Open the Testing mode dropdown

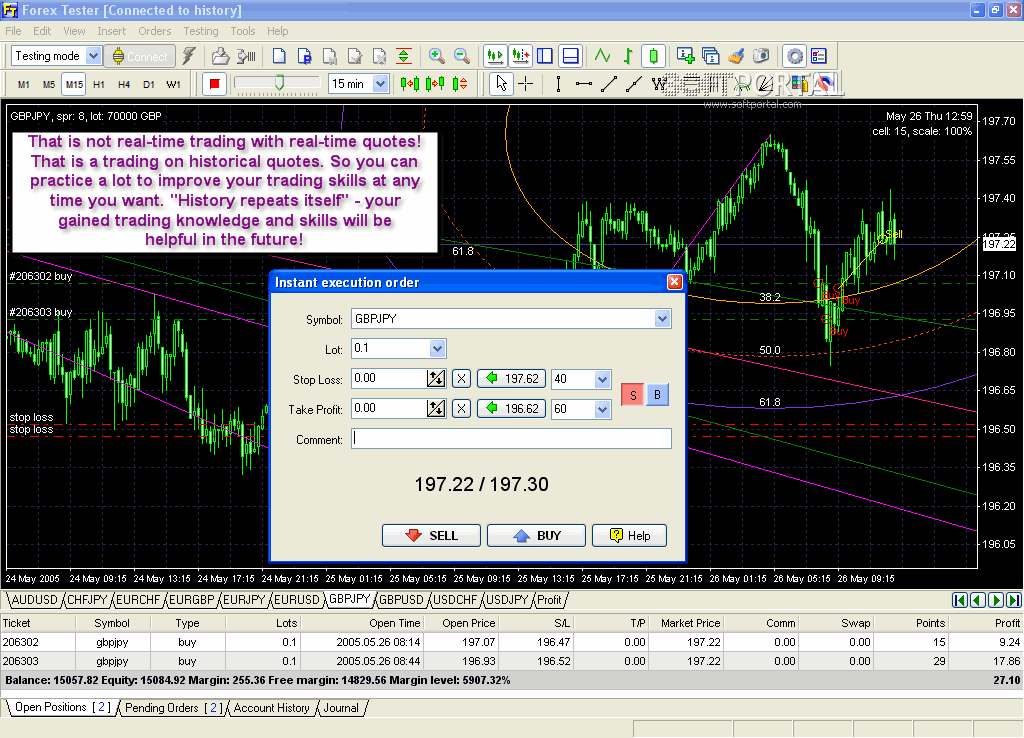tap(93, 56)
